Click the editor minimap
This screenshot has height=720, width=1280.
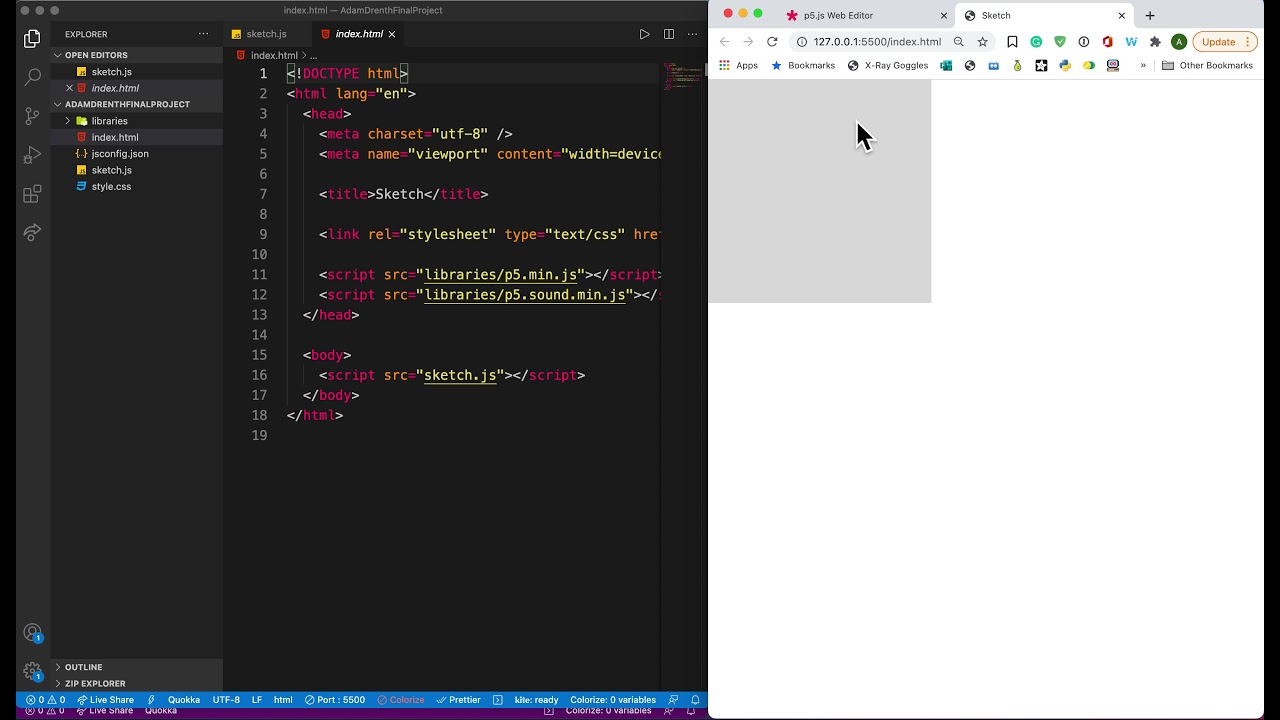click(x=683, y=76)
